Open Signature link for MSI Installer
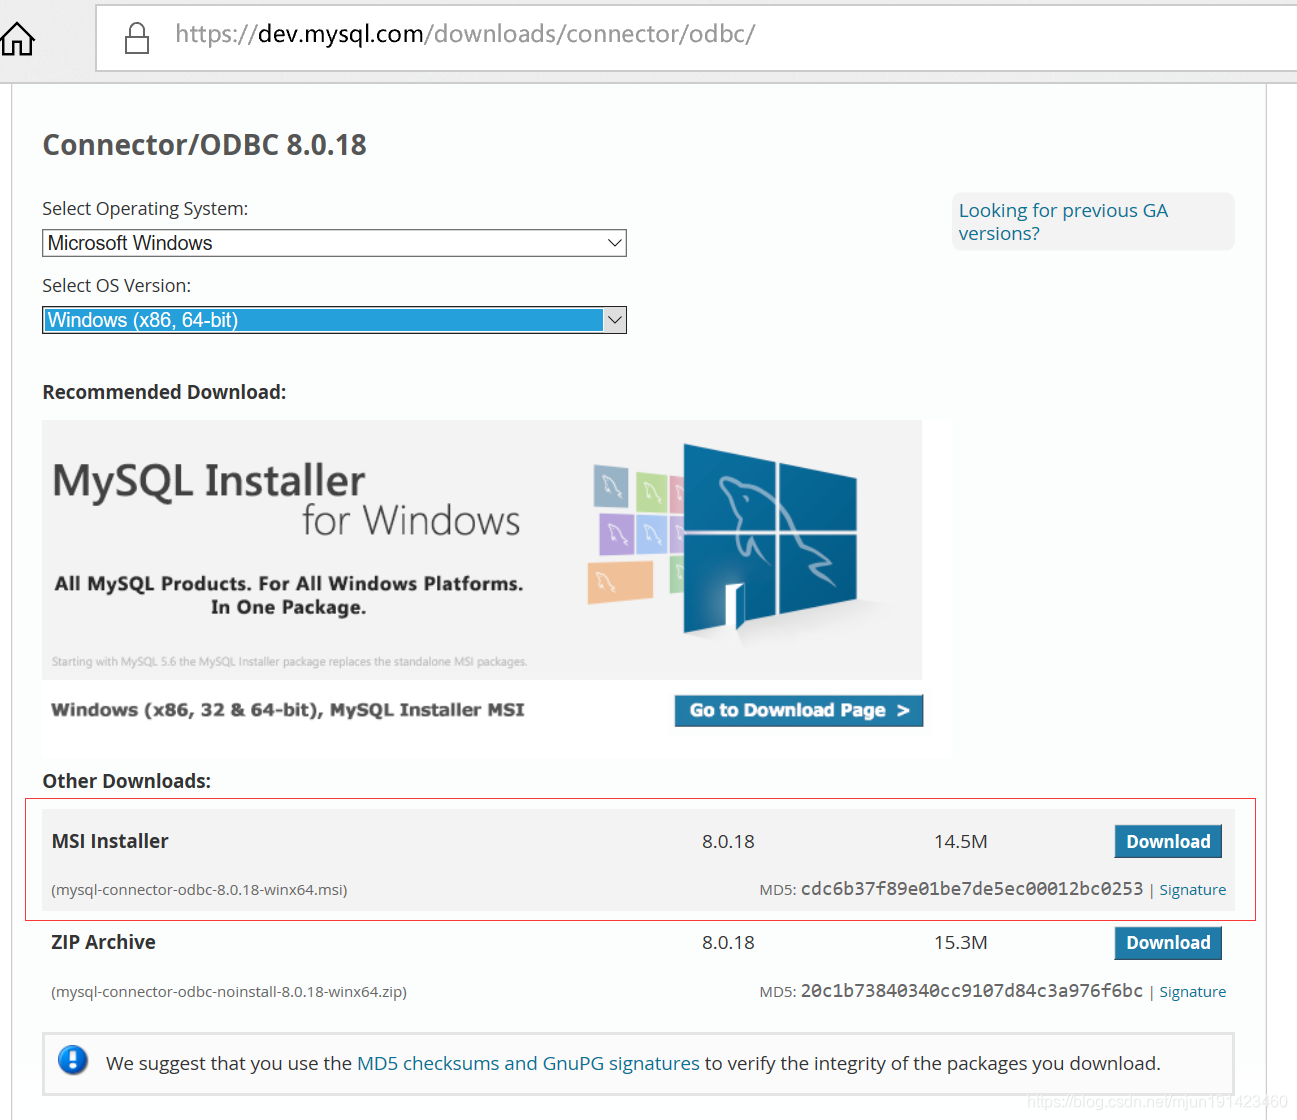Viewport: 1297px width, 1120px height. click(1192, 890)
